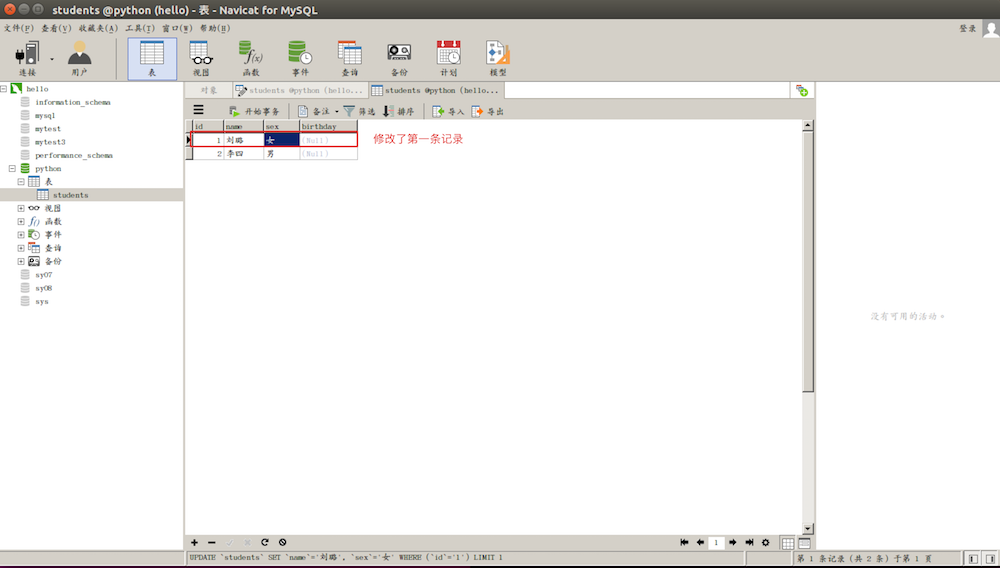
Task: Expand the 视图 node under python
Action: point(21,208)
